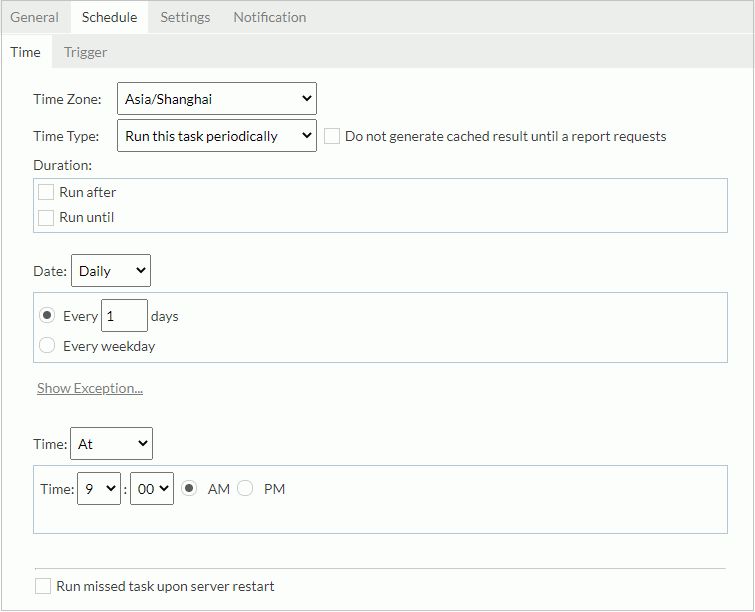The image size is (755, 612).
Task: Choose the PM radio button
Action: (x=245, y=489)
